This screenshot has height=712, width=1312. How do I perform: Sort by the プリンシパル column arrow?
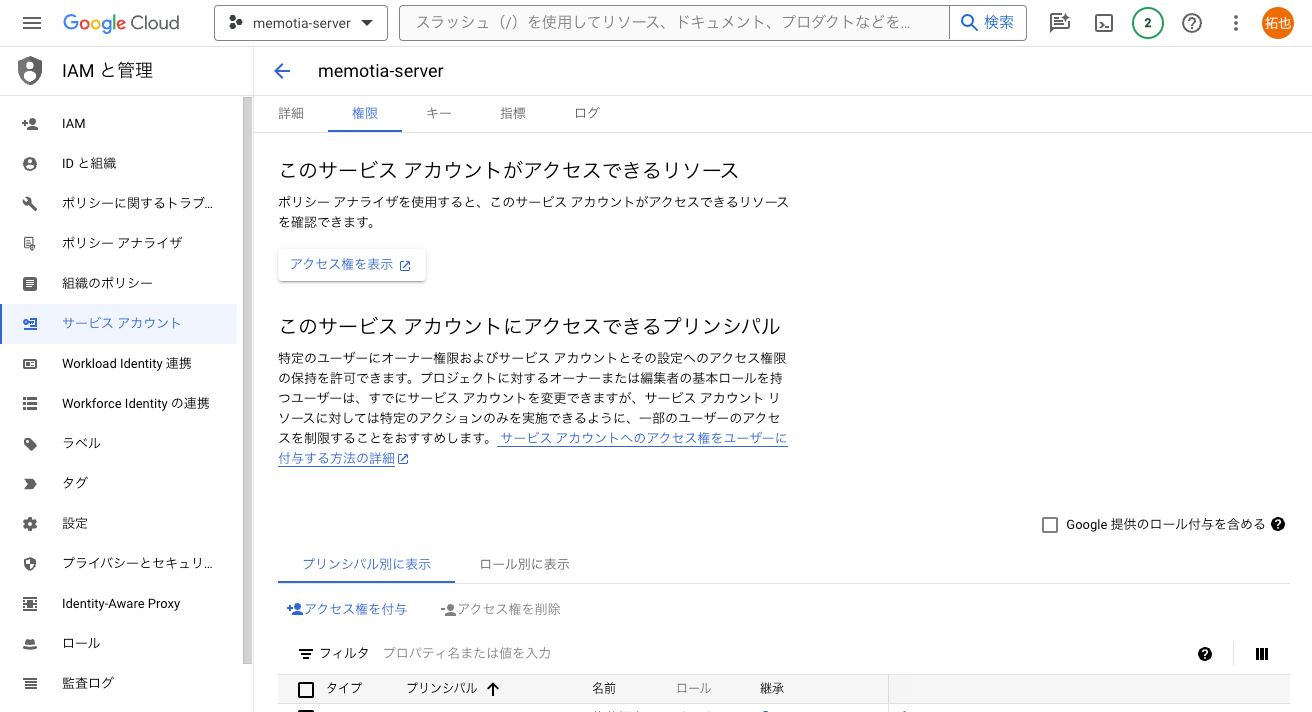(493, 689)
